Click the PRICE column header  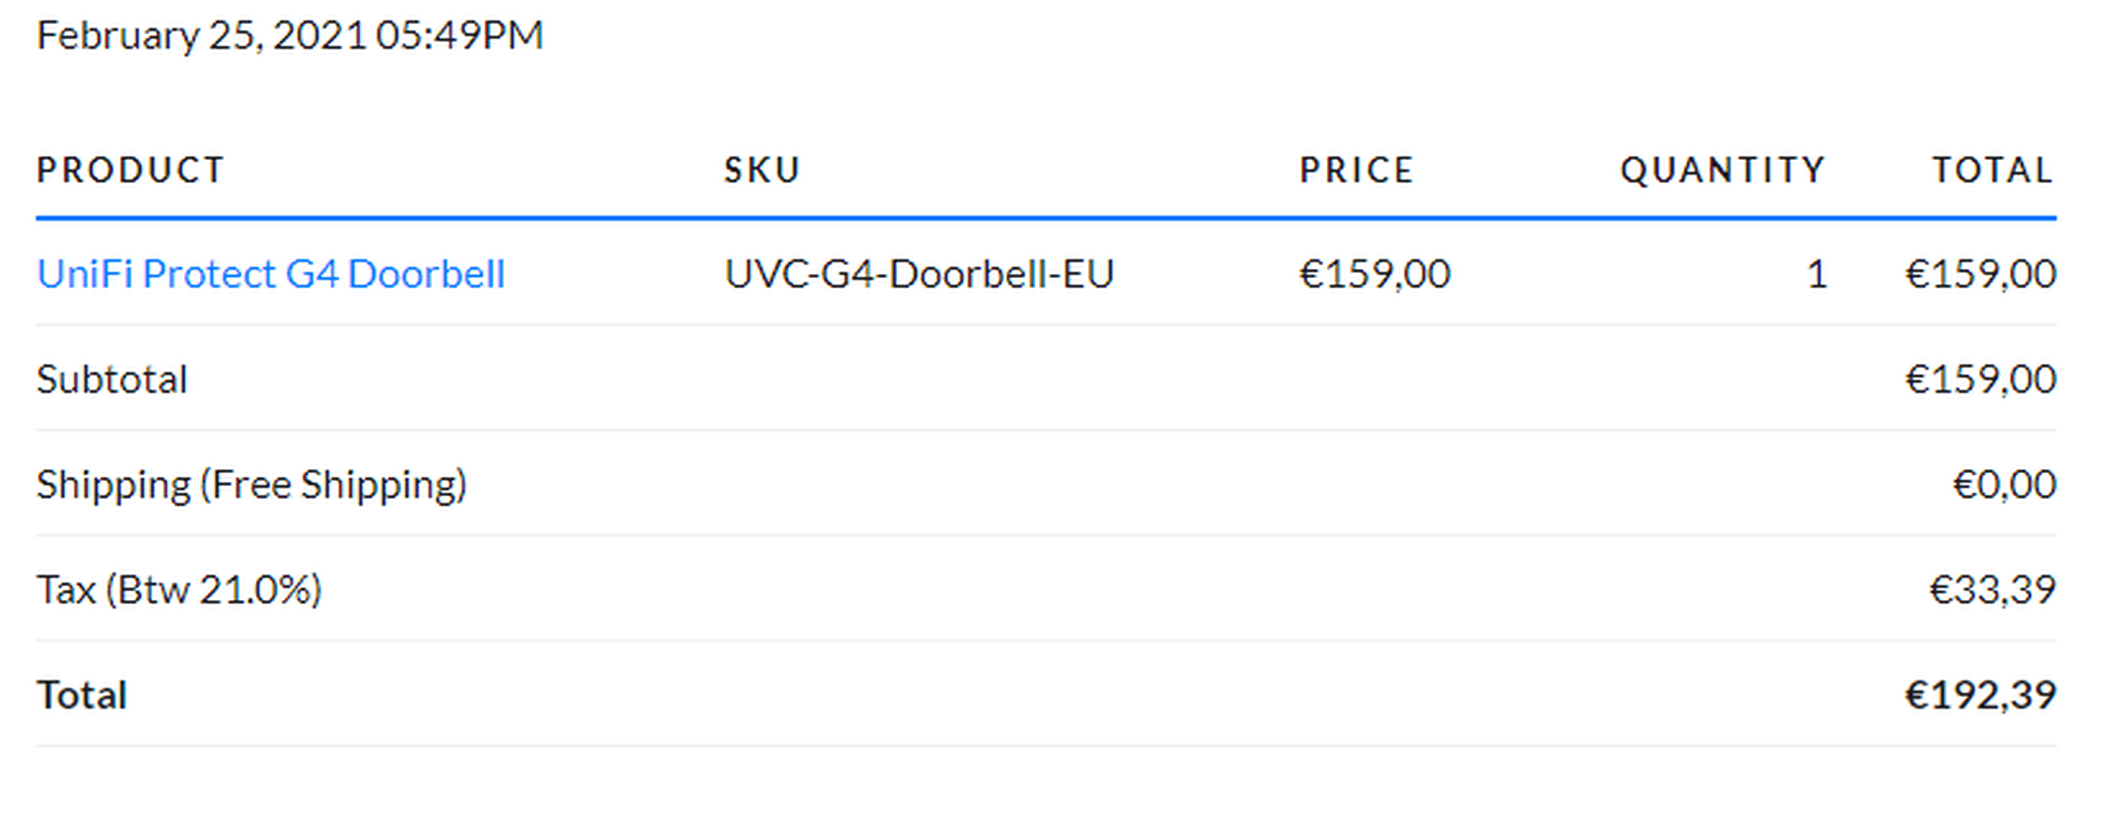tap(1356, 170)
